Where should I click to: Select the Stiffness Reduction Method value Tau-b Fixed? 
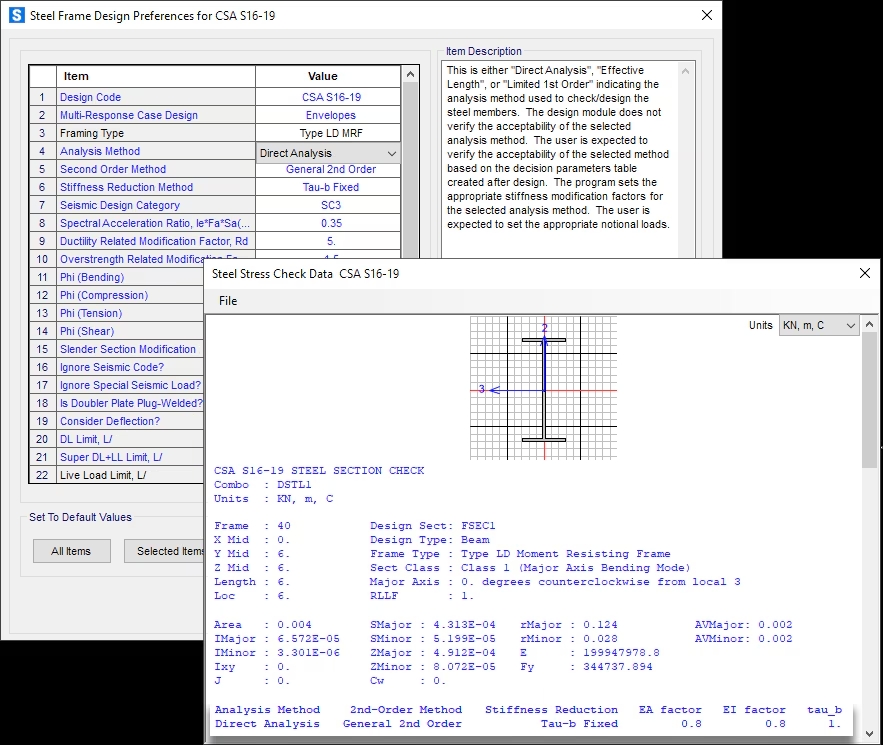pyautogui.click(x=330, y=188)
